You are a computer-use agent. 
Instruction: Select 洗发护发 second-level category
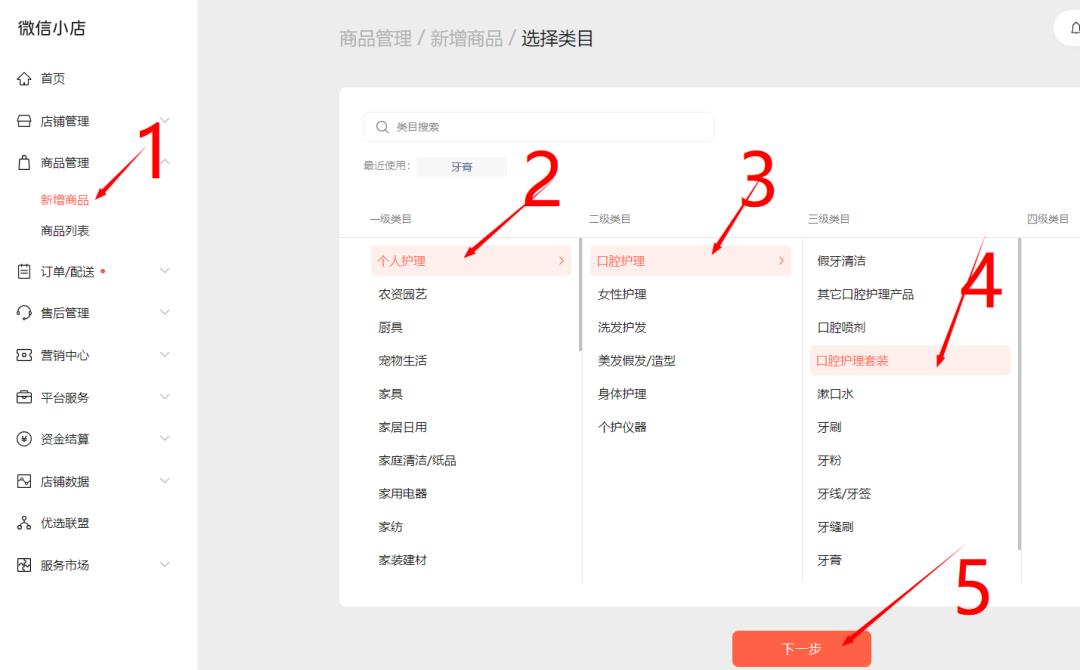[x=622, y=327]
